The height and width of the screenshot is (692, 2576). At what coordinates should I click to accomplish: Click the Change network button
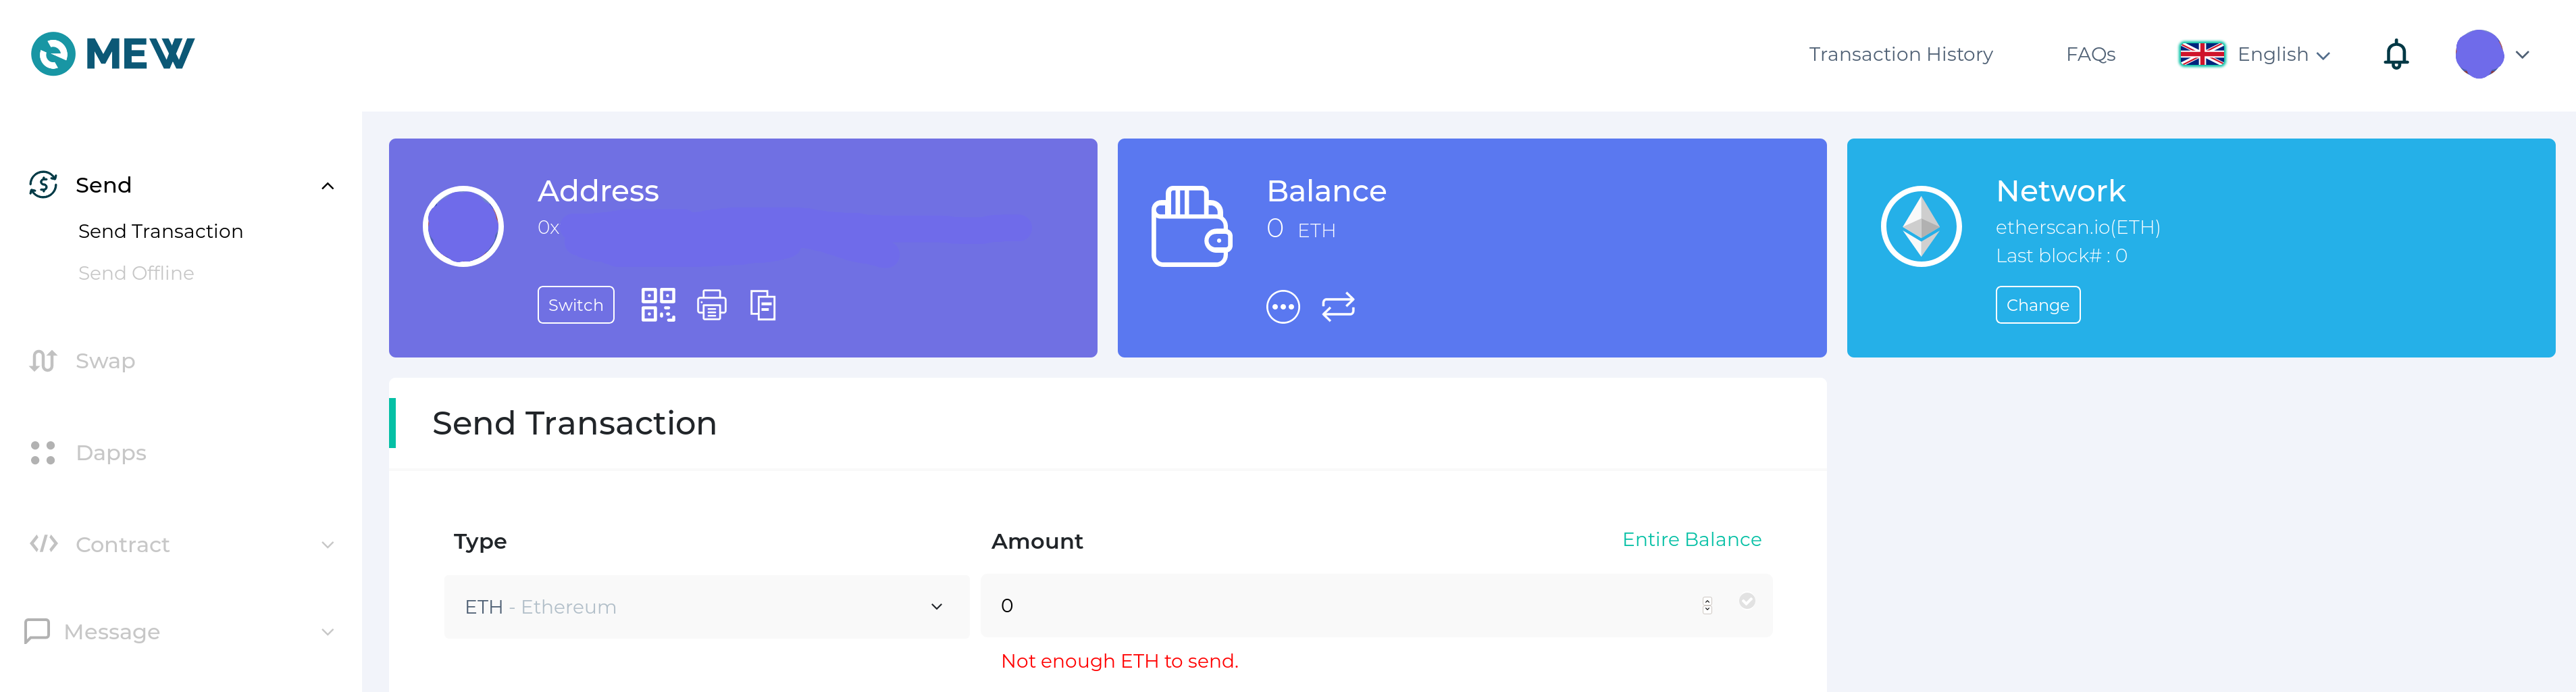click(2038, 304)
